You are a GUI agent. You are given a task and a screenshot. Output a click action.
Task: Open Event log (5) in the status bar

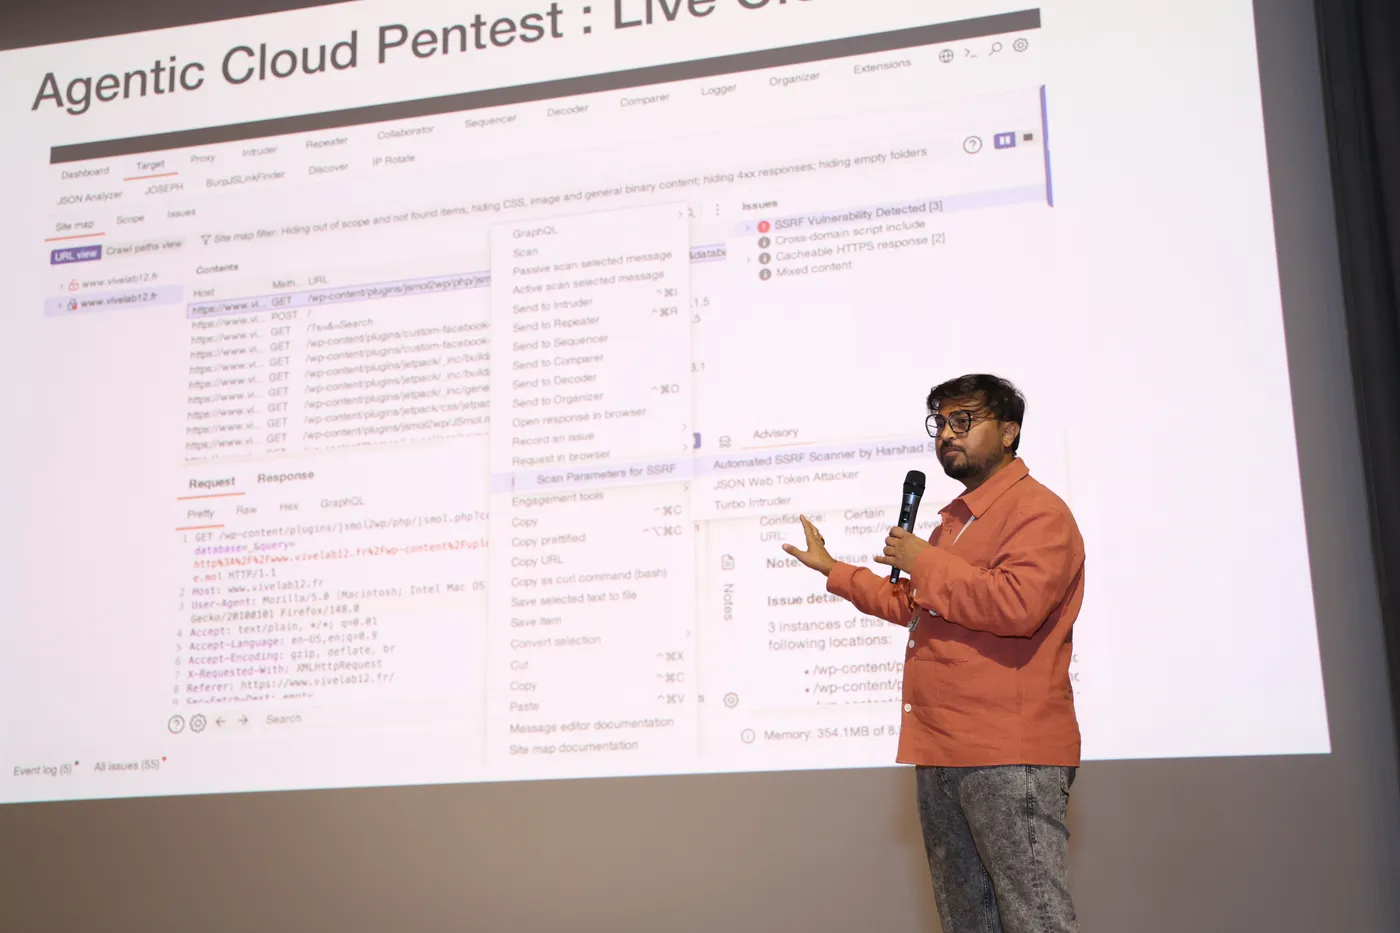(x=42, y=771)
